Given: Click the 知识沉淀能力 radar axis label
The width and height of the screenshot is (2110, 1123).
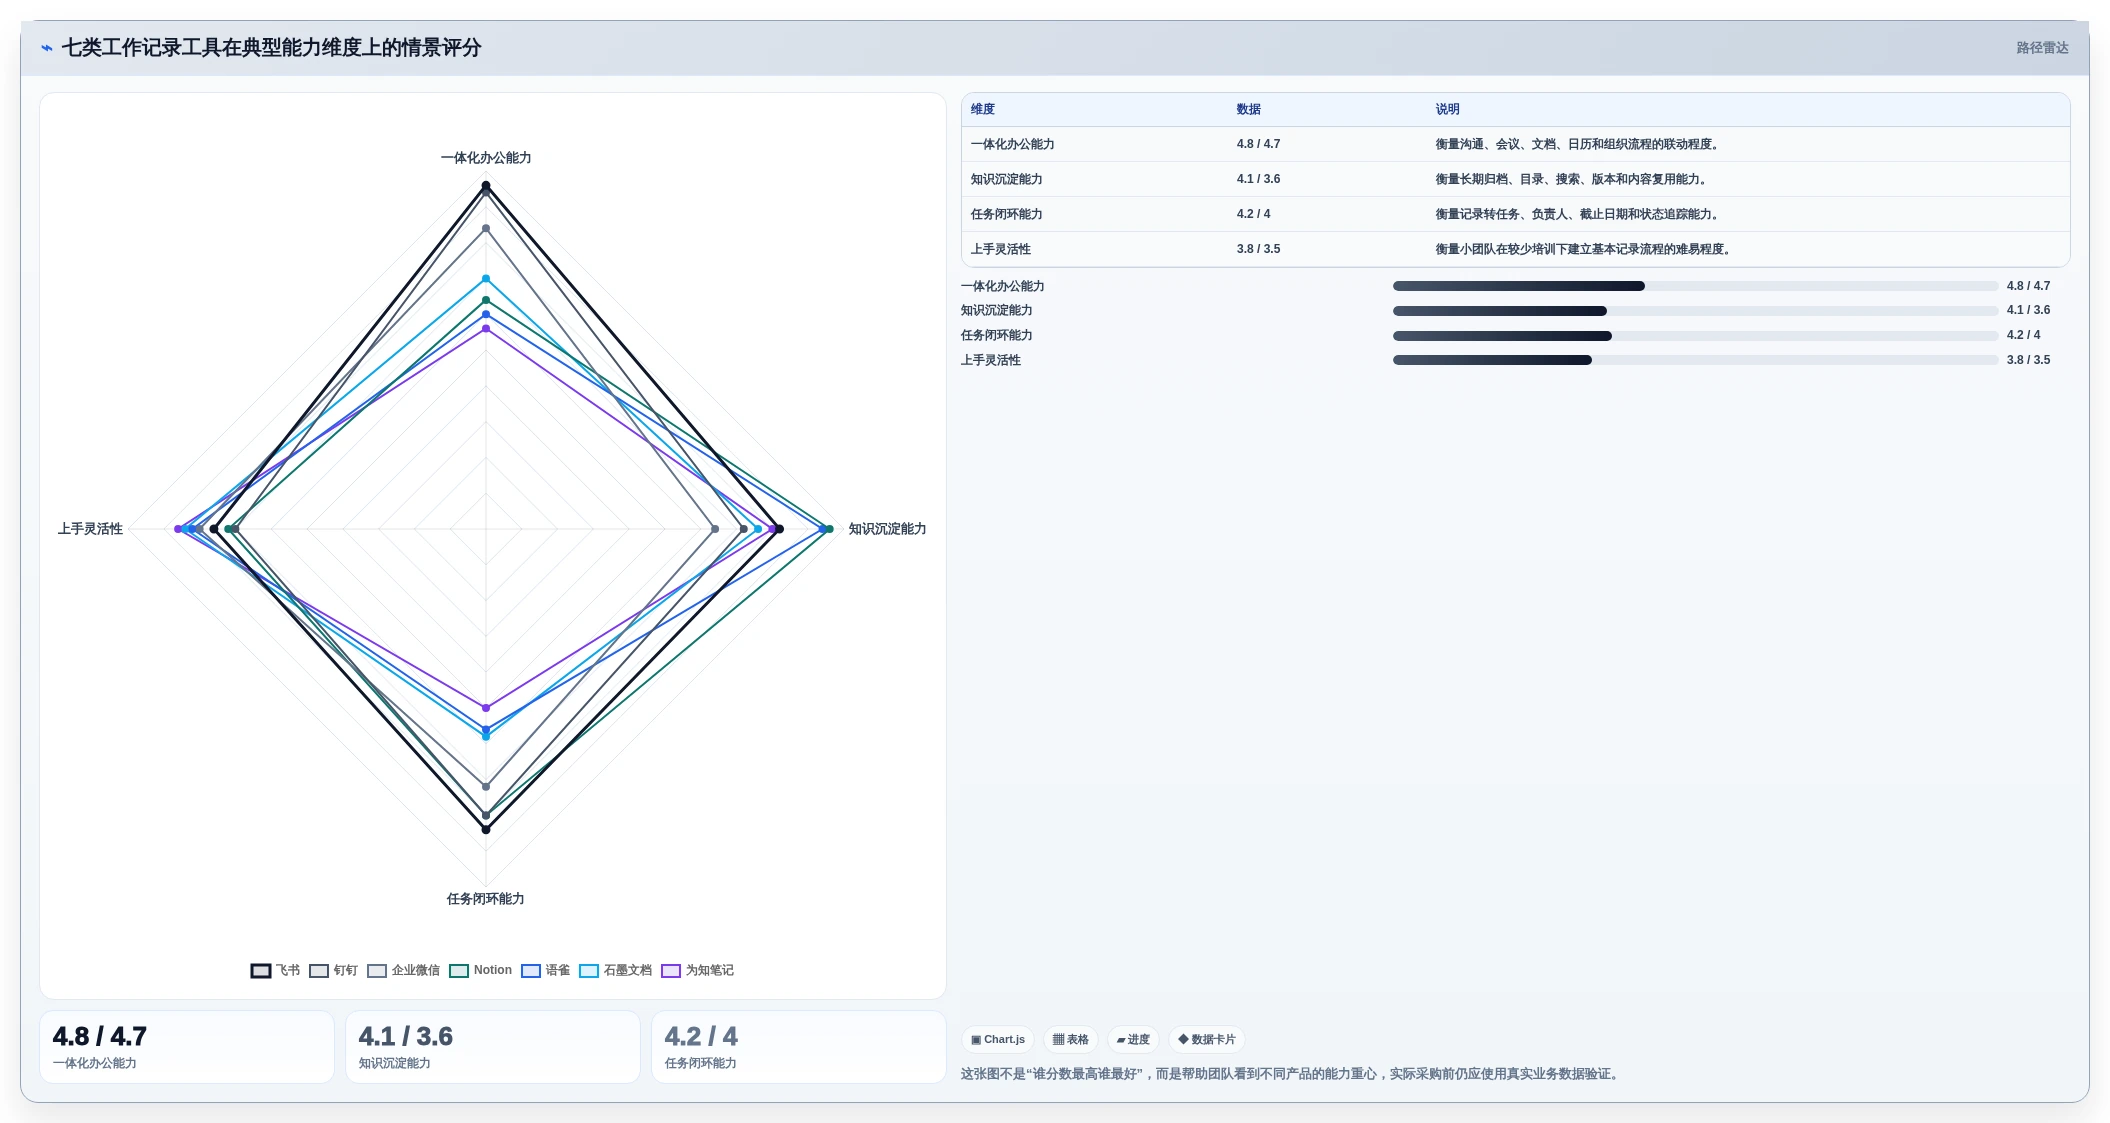Looking at the screenshot, I should (x=887, y=529).
